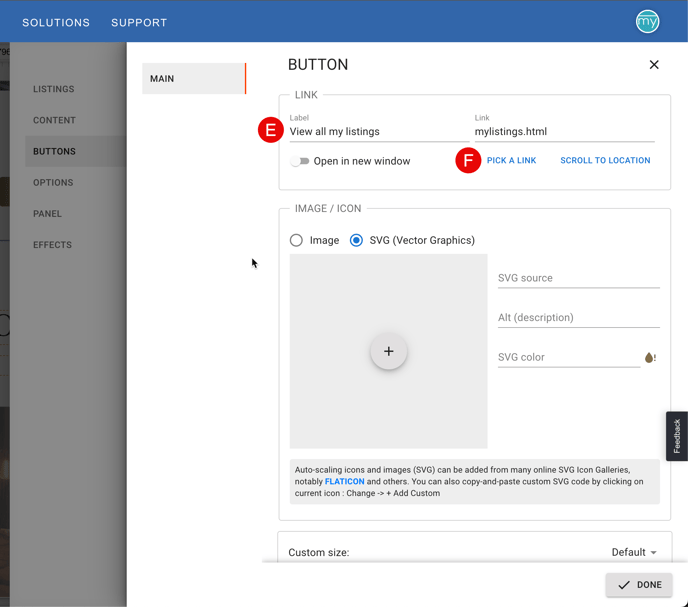
Task: Open the Solutions menu
Action: pyautogui.click(x=56, y=22)
